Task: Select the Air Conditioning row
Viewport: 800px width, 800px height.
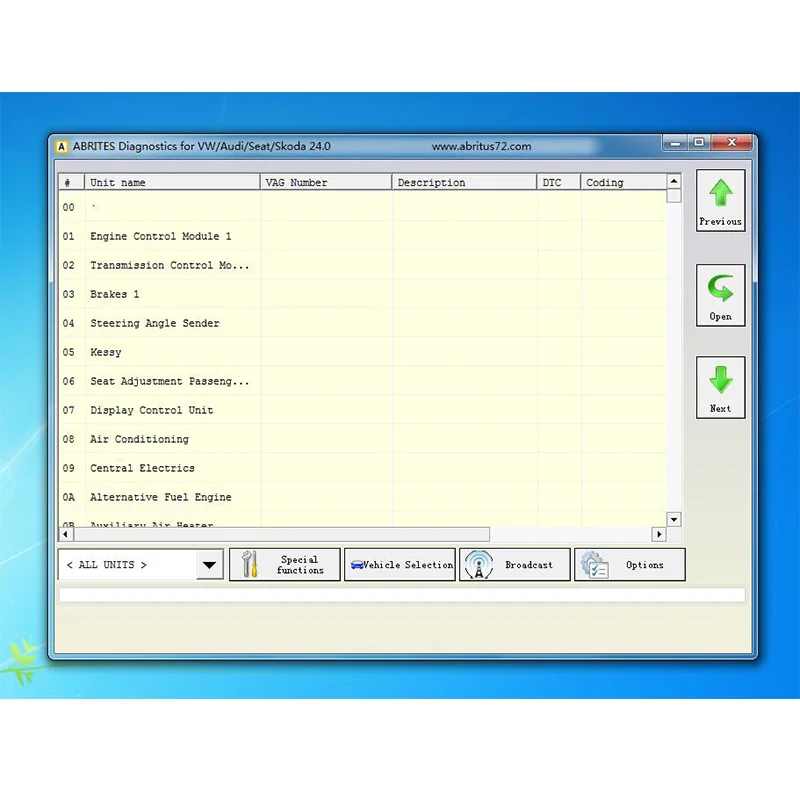Action: [363, 439]
